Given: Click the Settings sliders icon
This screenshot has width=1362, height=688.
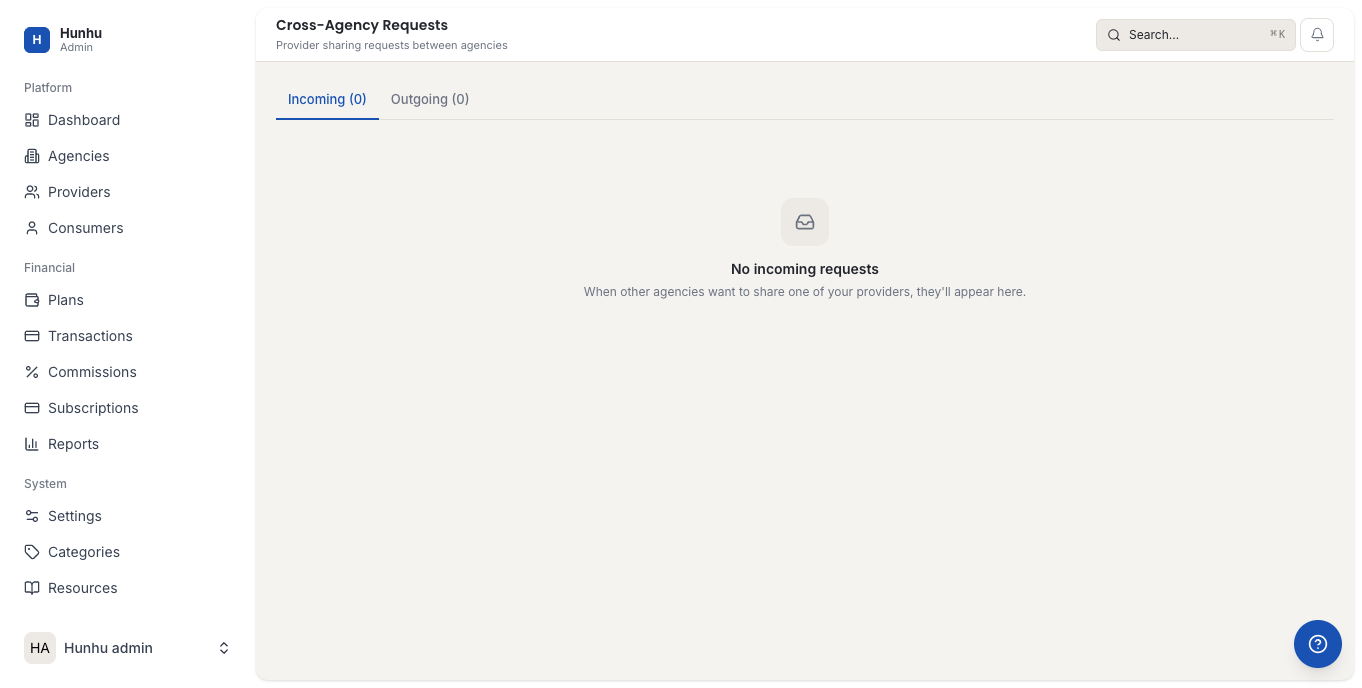Looking at the screenshot, I should click(32, 516).
